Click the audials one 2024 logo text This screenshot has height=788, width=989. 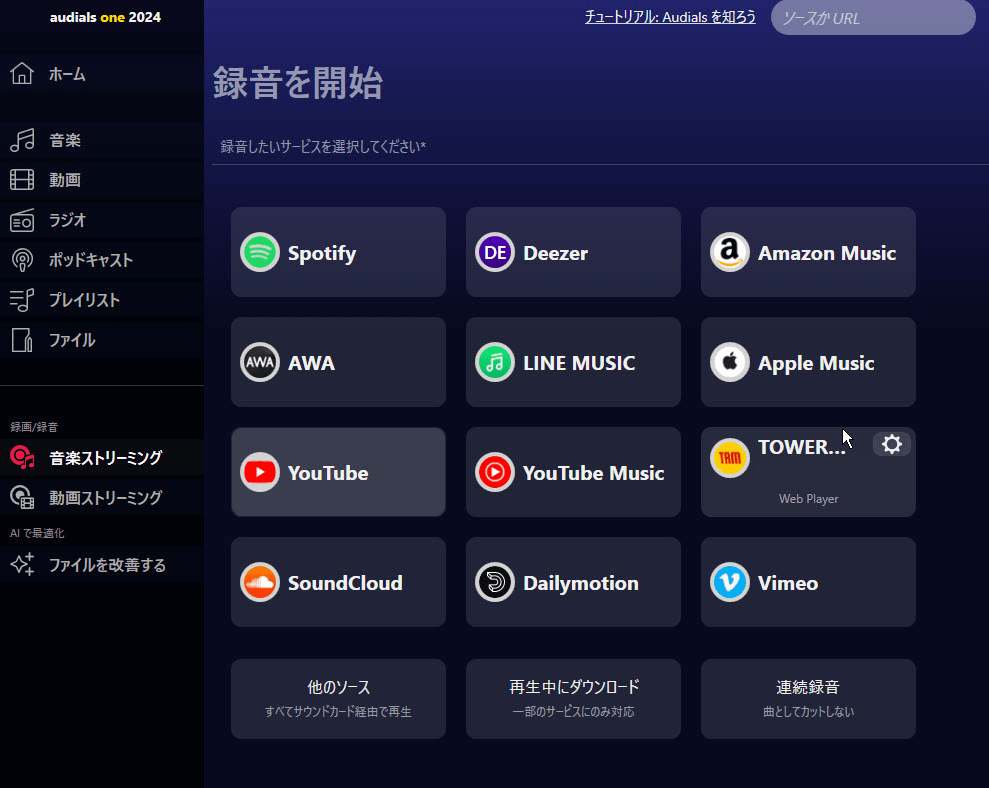[105, 17]
